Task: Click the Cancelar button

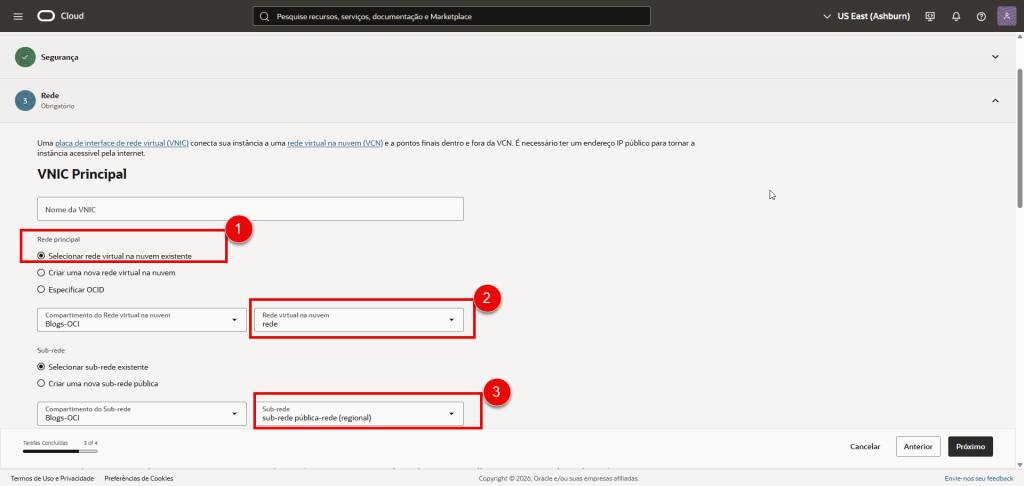Action: [865, 447]
